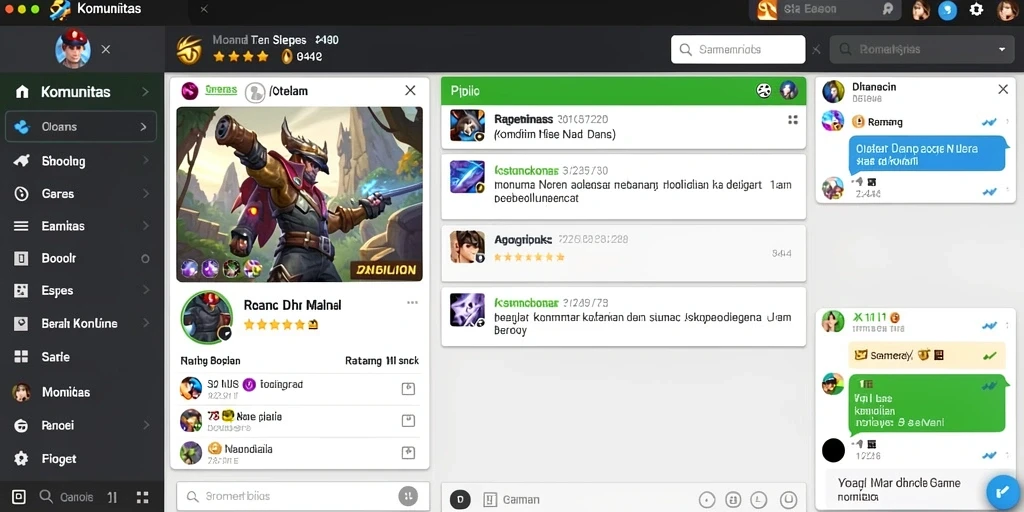Toggle the checkbox next to Naondialla row
Screen dimensions: 1024x512
pos(408,452)
